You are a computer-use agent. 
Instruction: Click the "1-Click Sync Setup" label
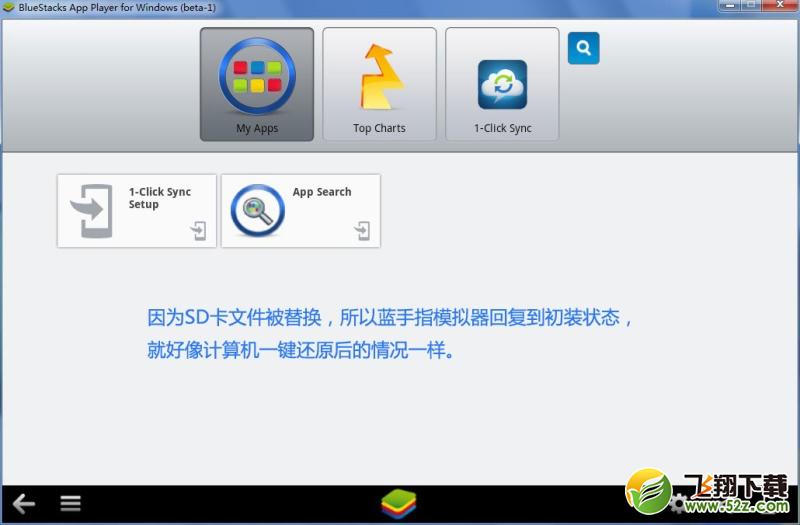tap(160, 198)
